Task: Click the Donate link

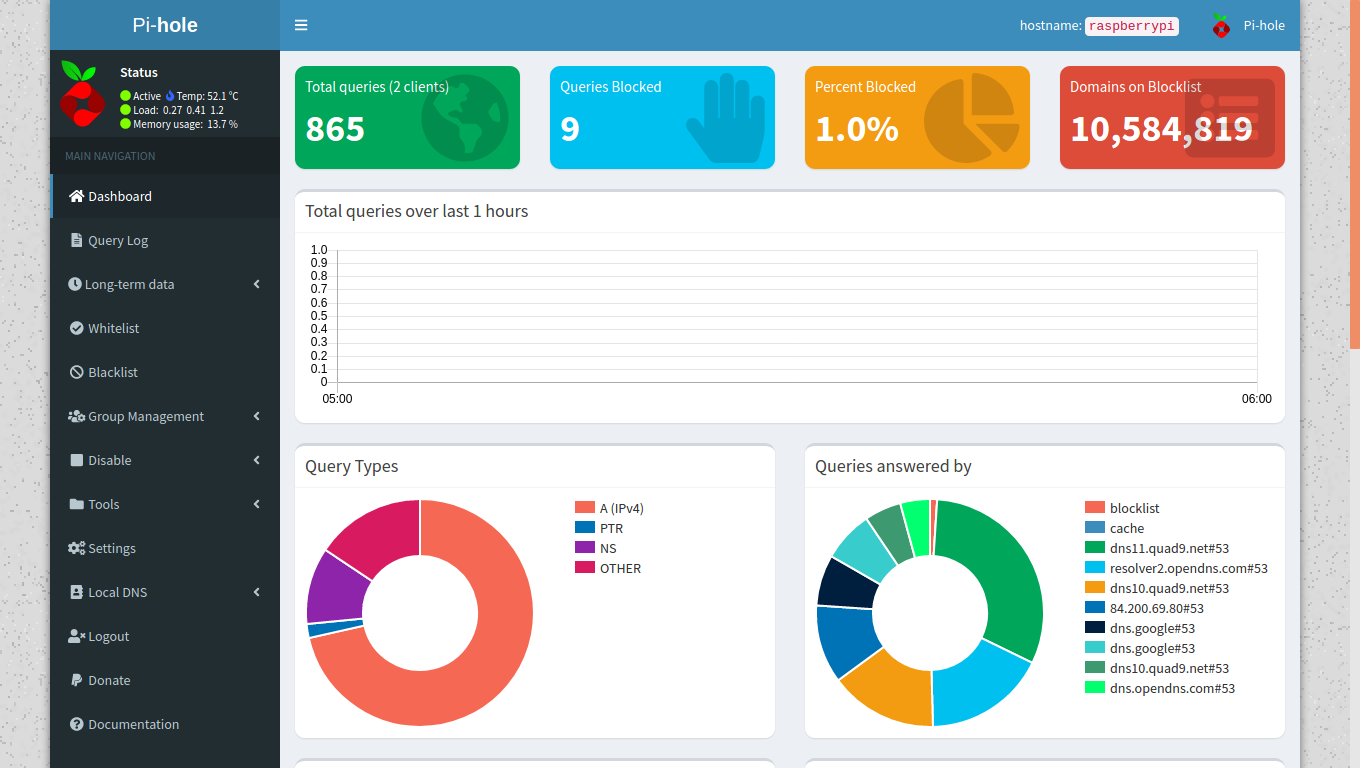Action: 165,680
